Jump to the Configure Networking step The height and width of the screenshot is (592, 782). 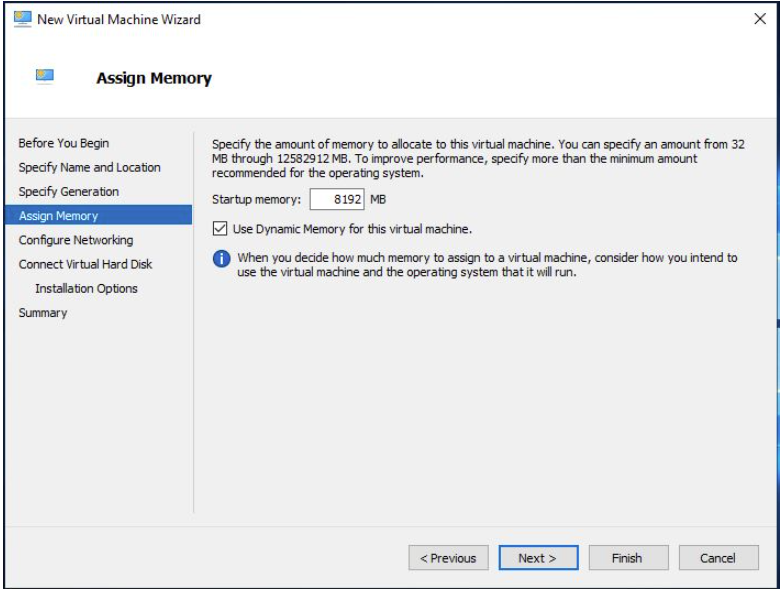tap(76, 240)
